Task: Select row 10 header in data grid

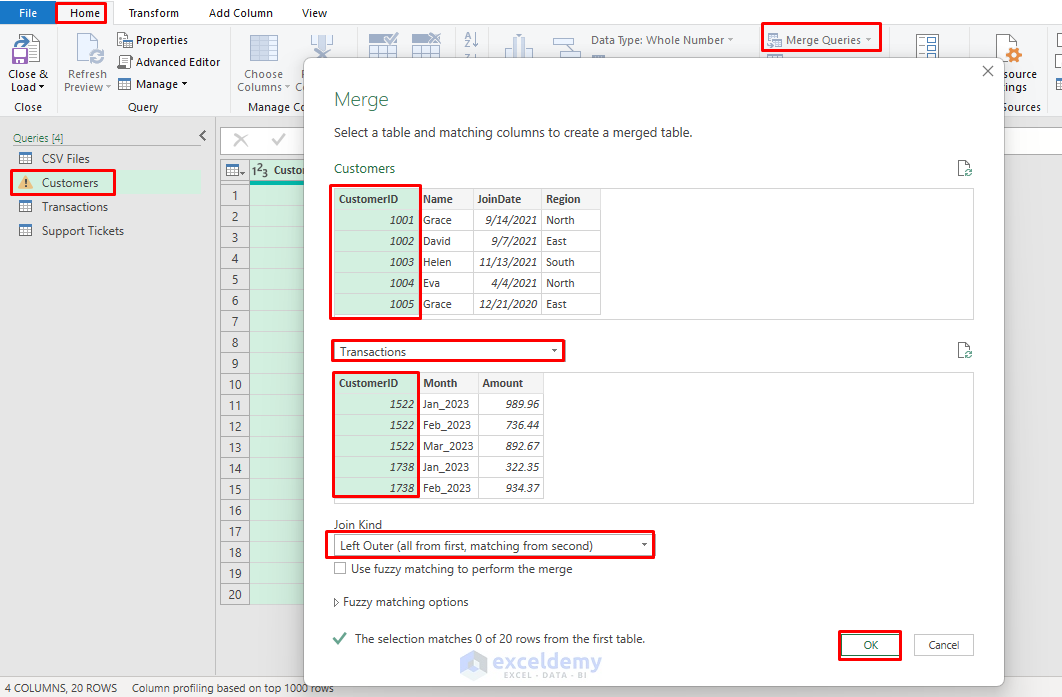Action: pyautogui.click(x=235, y=384)
